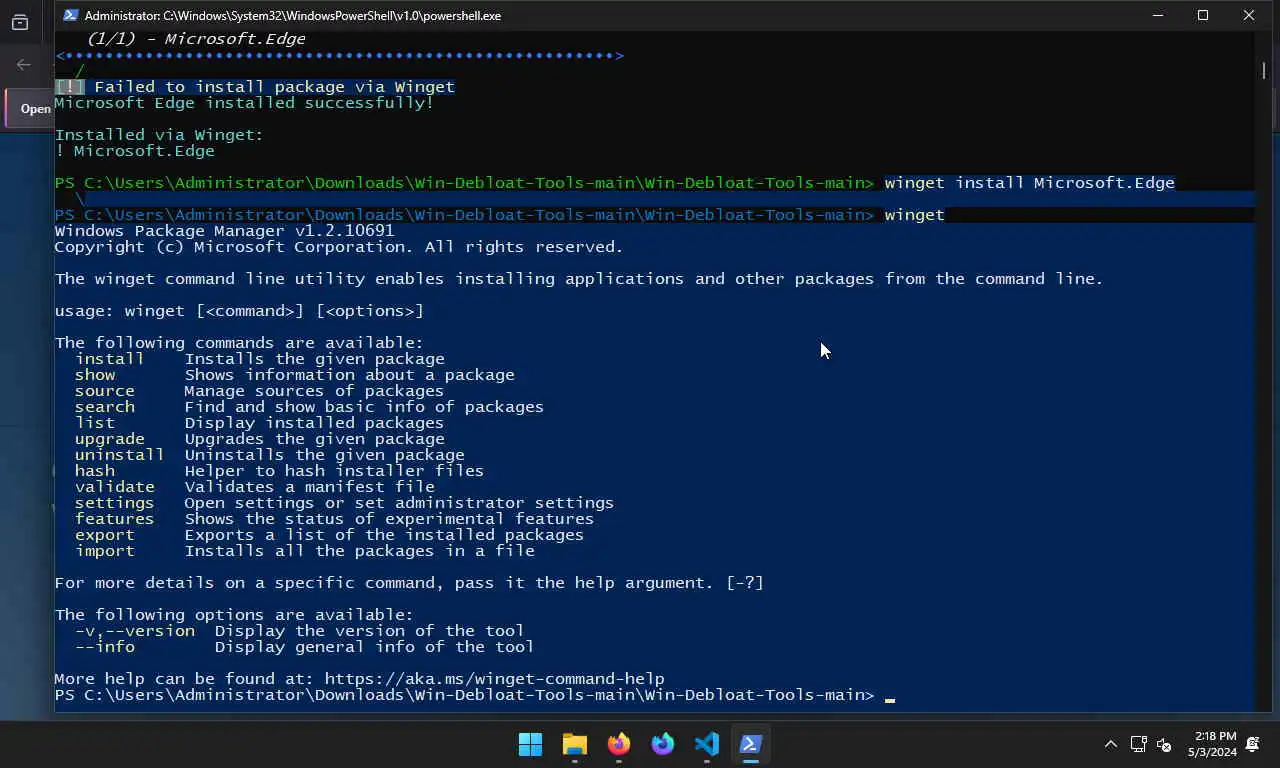Image resolution: width=1280 pixels, height=768 pixels.
Task: Click "Open settings or set administrator settings" description
Action: pos(399,503)
